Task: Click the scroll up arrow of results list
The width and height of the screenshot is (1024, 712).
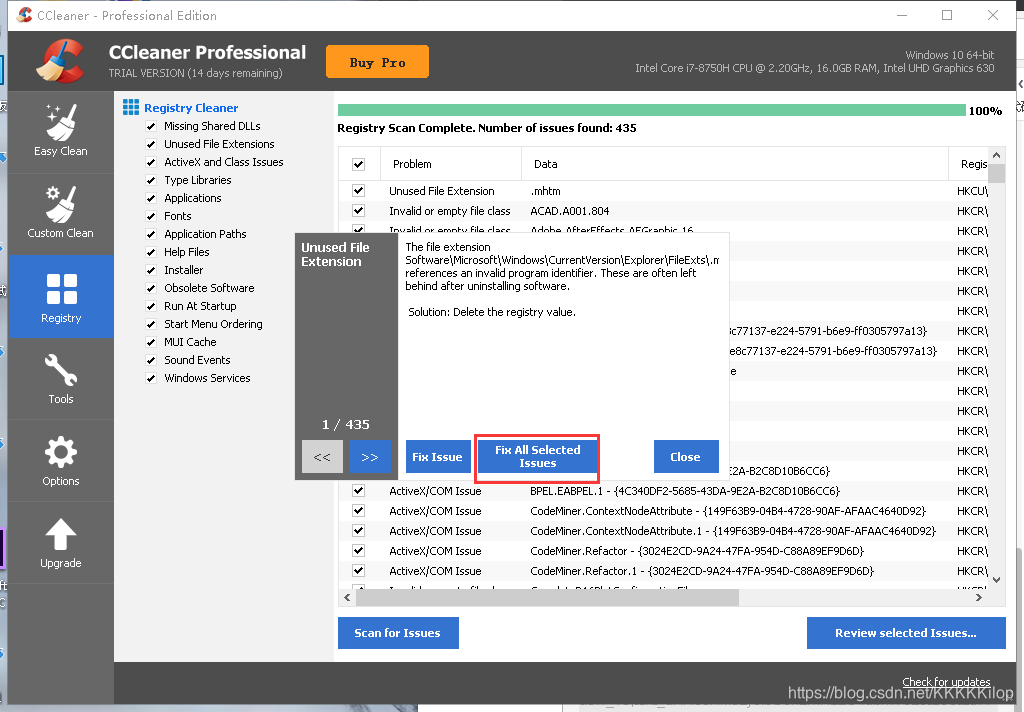Action: click(x=997, y=155)
